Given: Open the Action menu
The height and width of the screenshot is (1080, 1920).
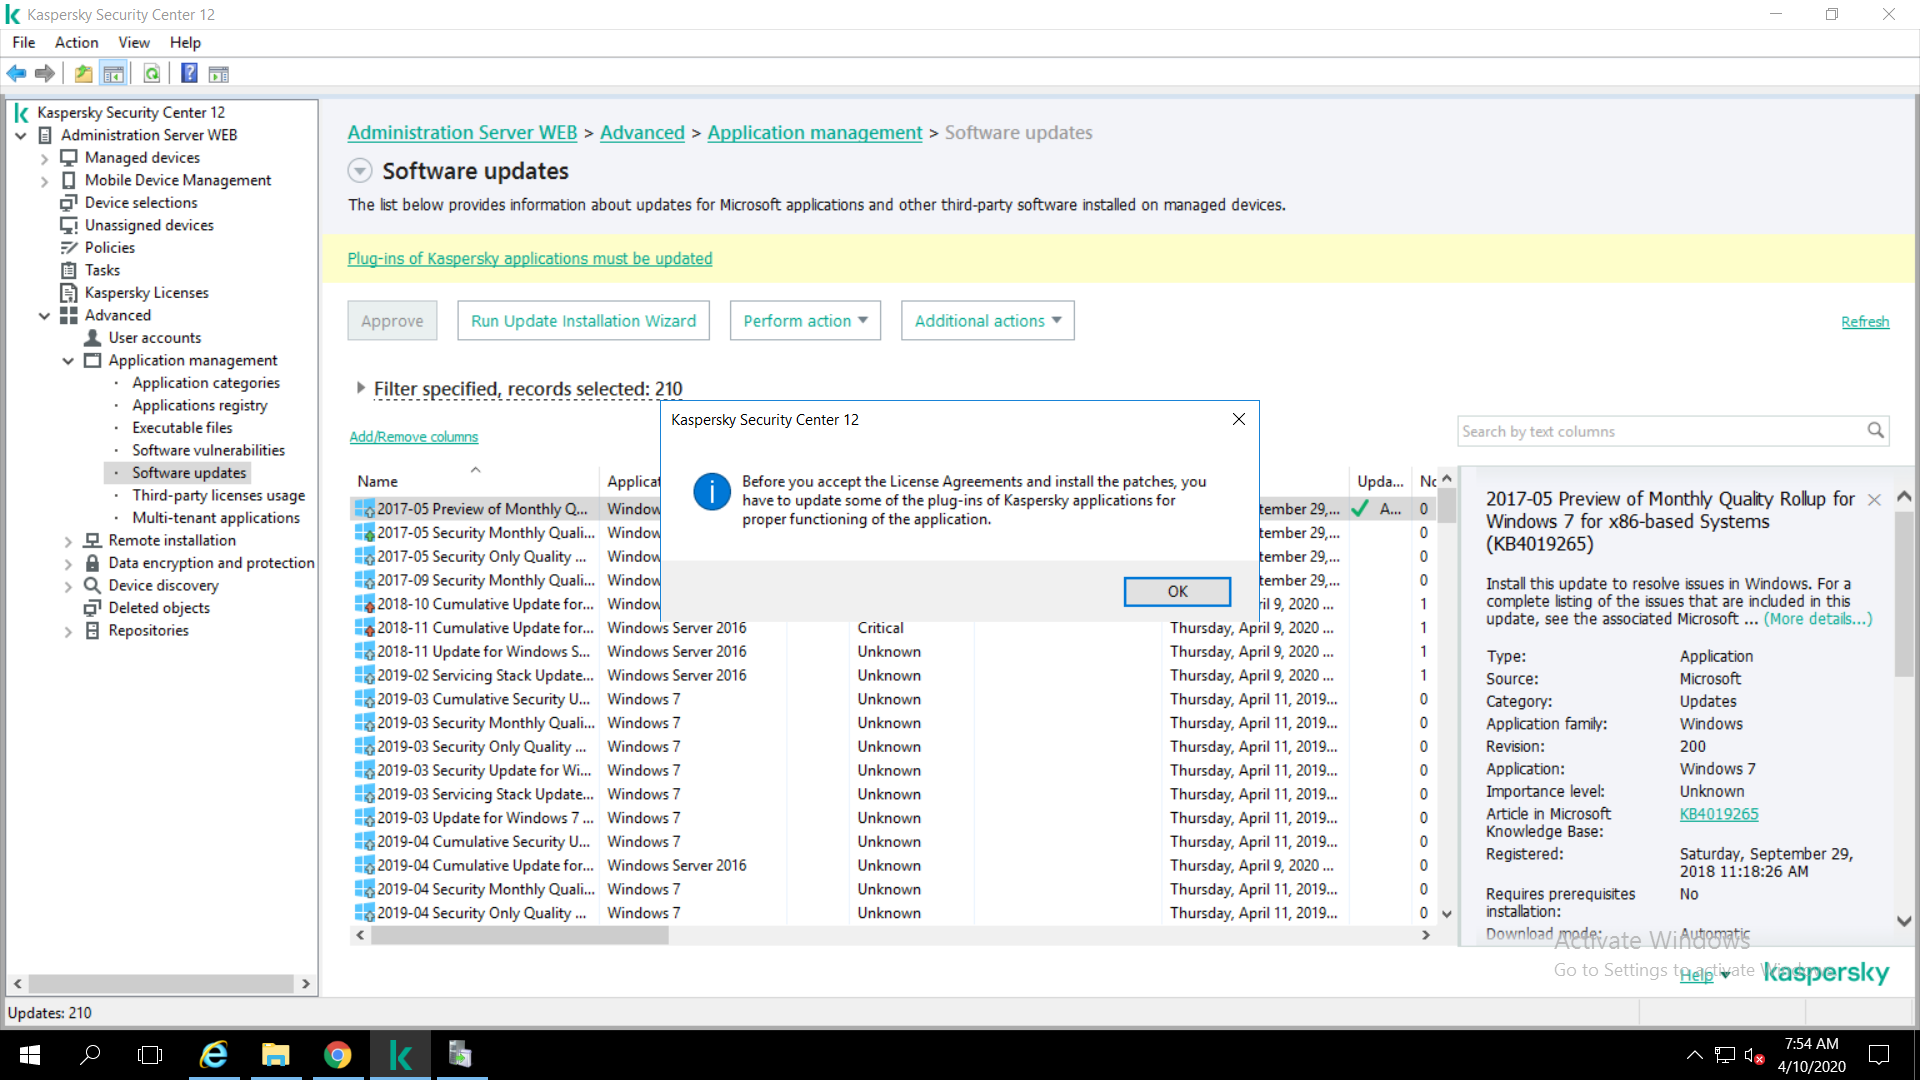Looking at the screenshot, I should tap(76, 42).
